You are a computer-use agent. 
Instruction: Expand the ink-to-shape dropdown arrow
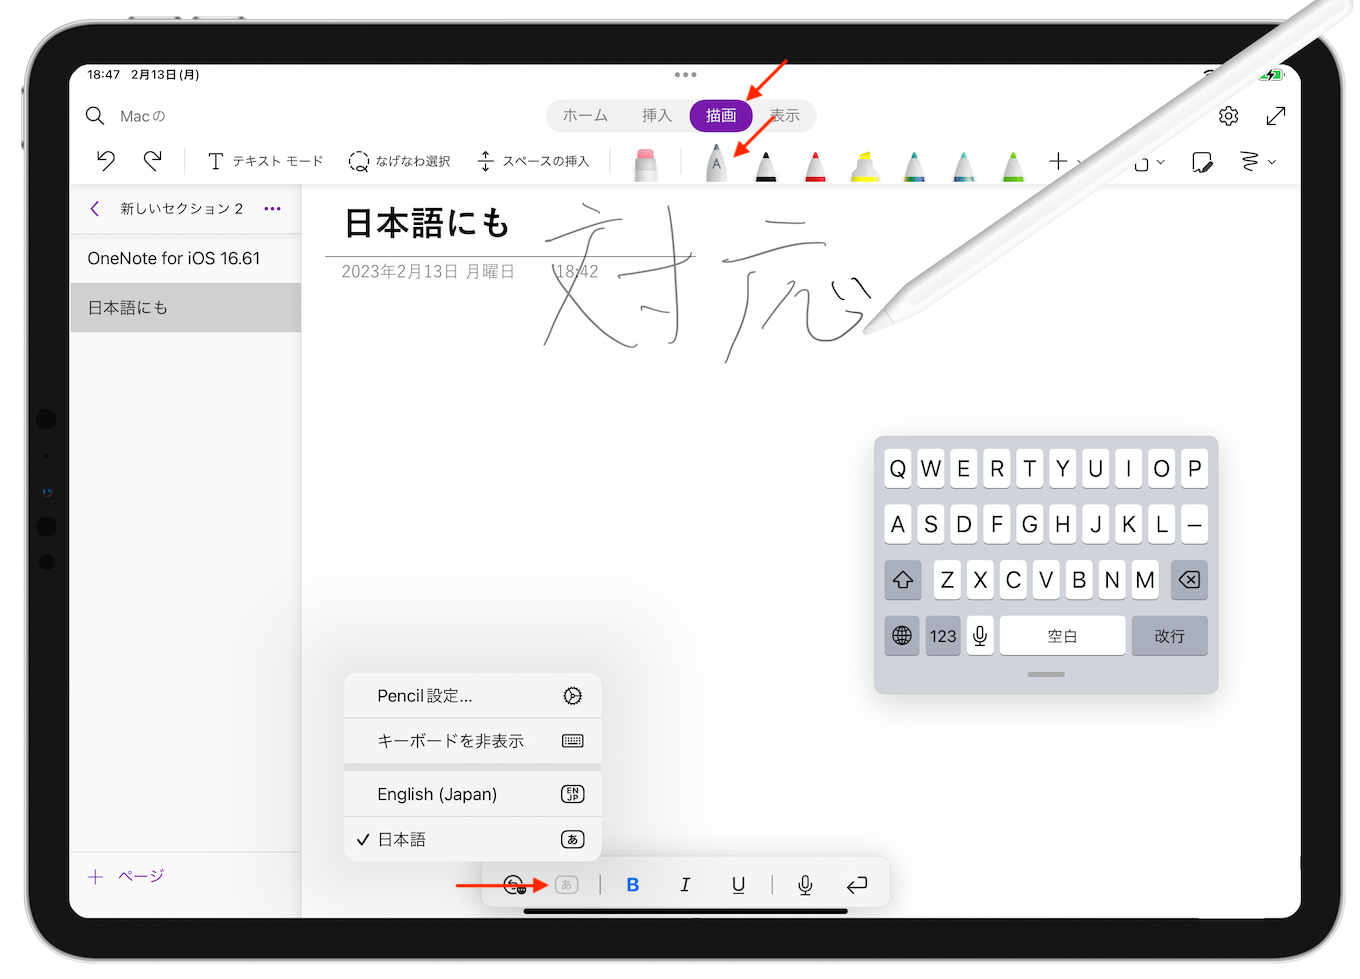point(1271,162)
